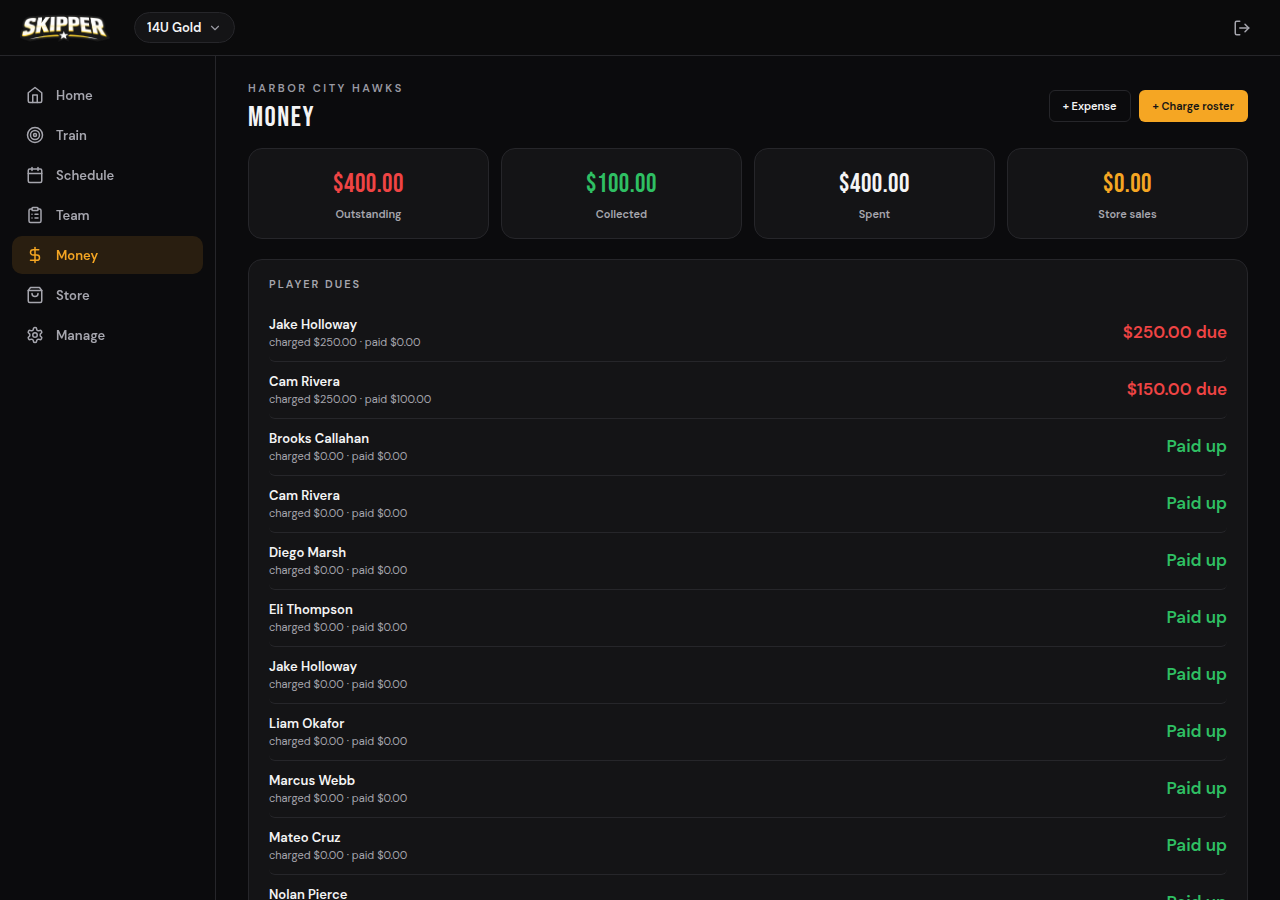Image resolution: width=1280 pixels, height=900 pixels.
Task: Click the Train target icon
Action: pyautogui.click(x=35, y=135)
